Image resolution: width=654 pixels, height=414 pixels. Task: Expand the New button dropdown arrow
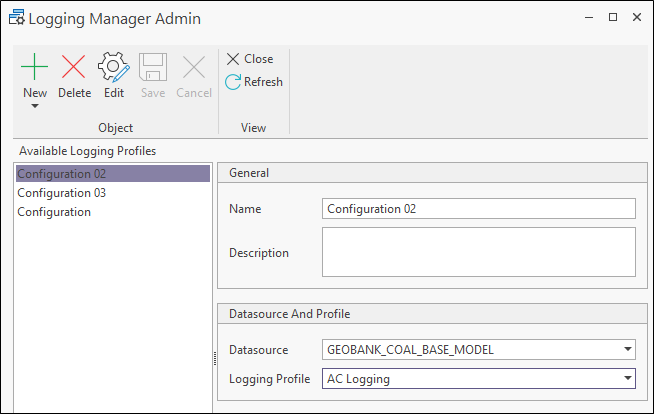(35, 105)
